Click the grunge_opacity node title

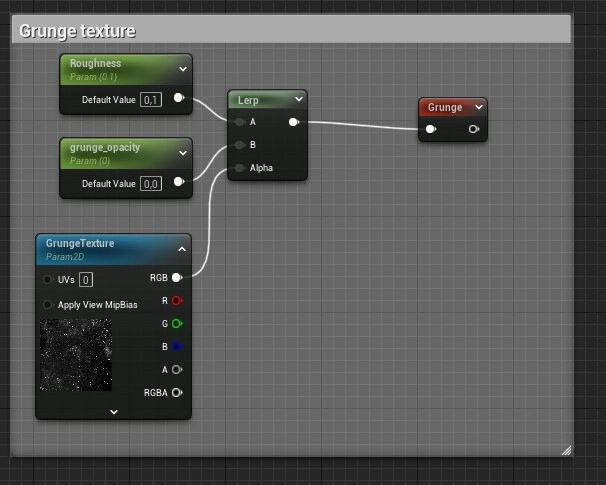pyautogui.click(x=105, y=148)
